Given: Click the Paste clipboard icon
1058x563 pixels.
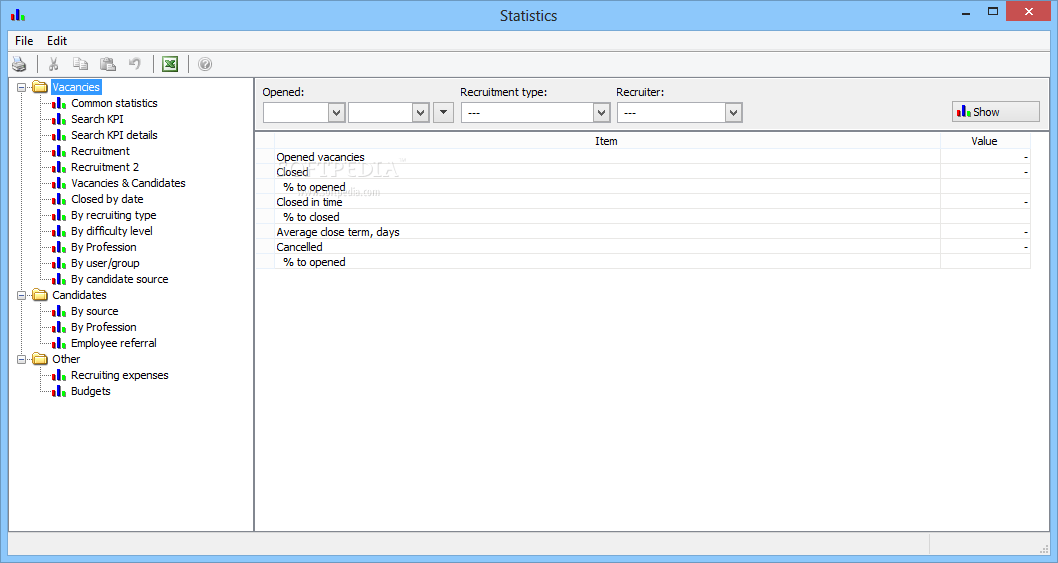Looking at the screenshot, I should click(x=108, y=64).
